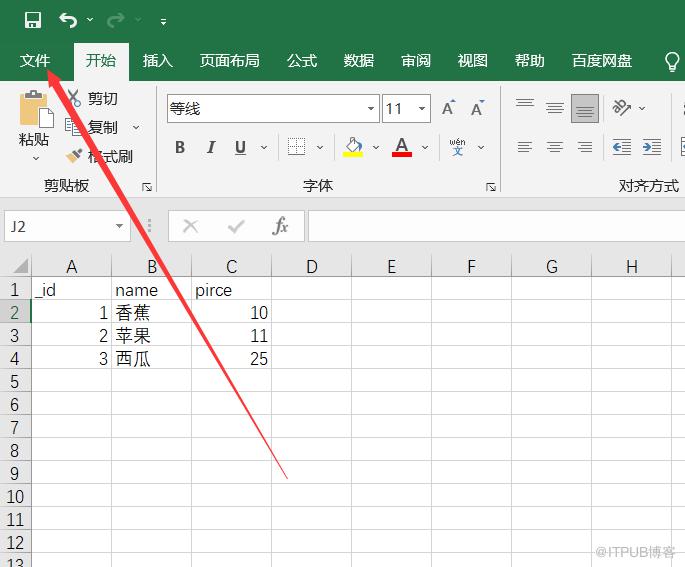Image resolution: width=685 pixels, height=567 pixels.
Task: Open phonetic guide dropdown arrow
Action: (481, 148)
